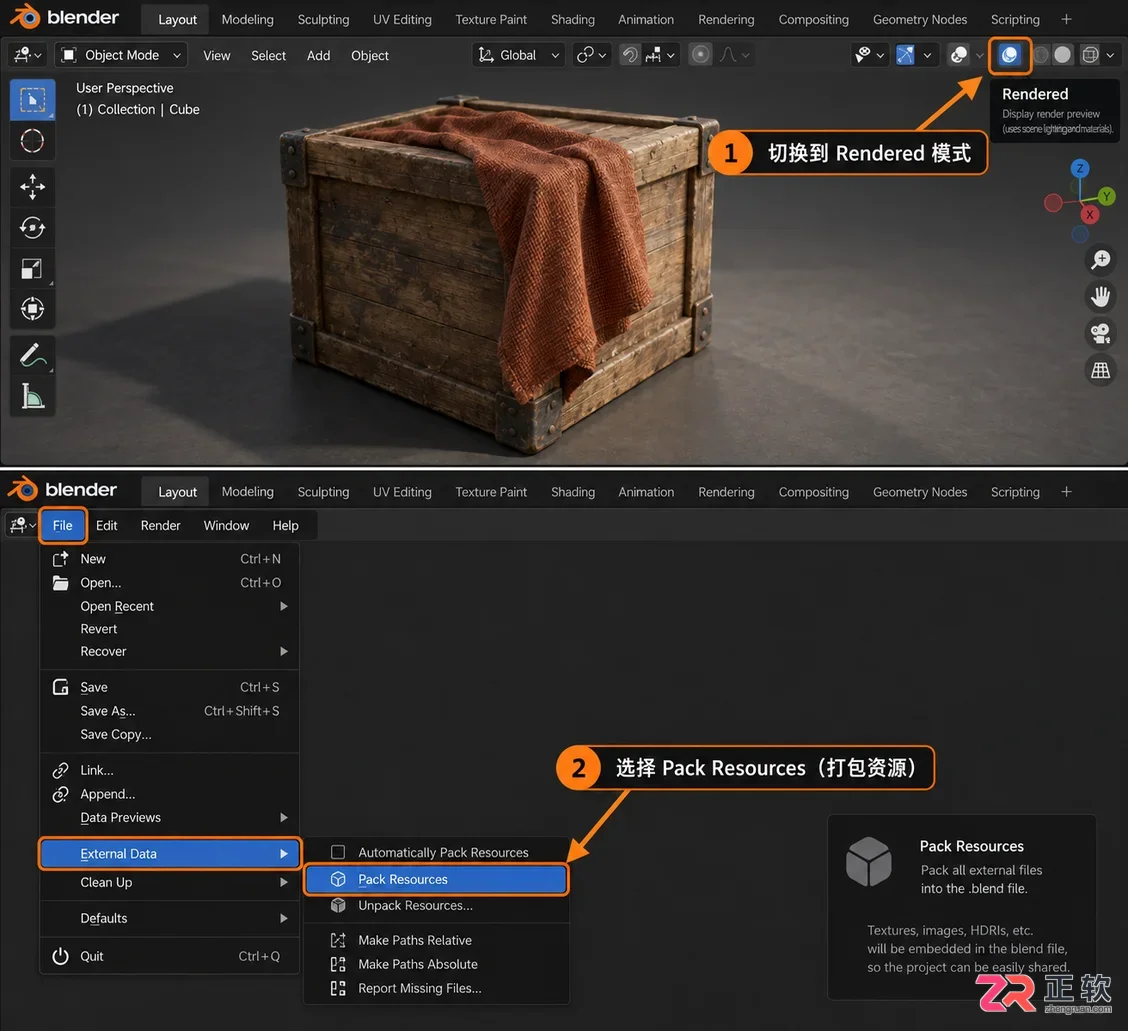Screen dimensions: 1128x1031
Task: Open the gizmo options dropdown arrow
Action: coord(927,55)
